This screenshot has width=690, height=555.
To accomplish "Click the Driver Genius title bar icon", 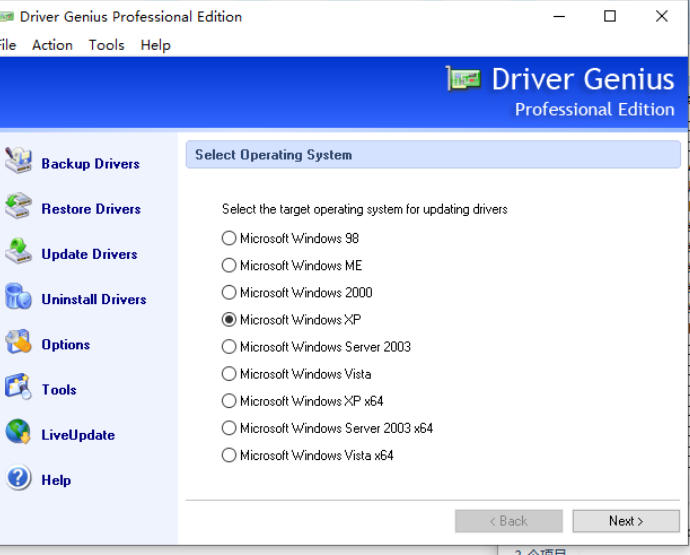I will pos(8,16).
